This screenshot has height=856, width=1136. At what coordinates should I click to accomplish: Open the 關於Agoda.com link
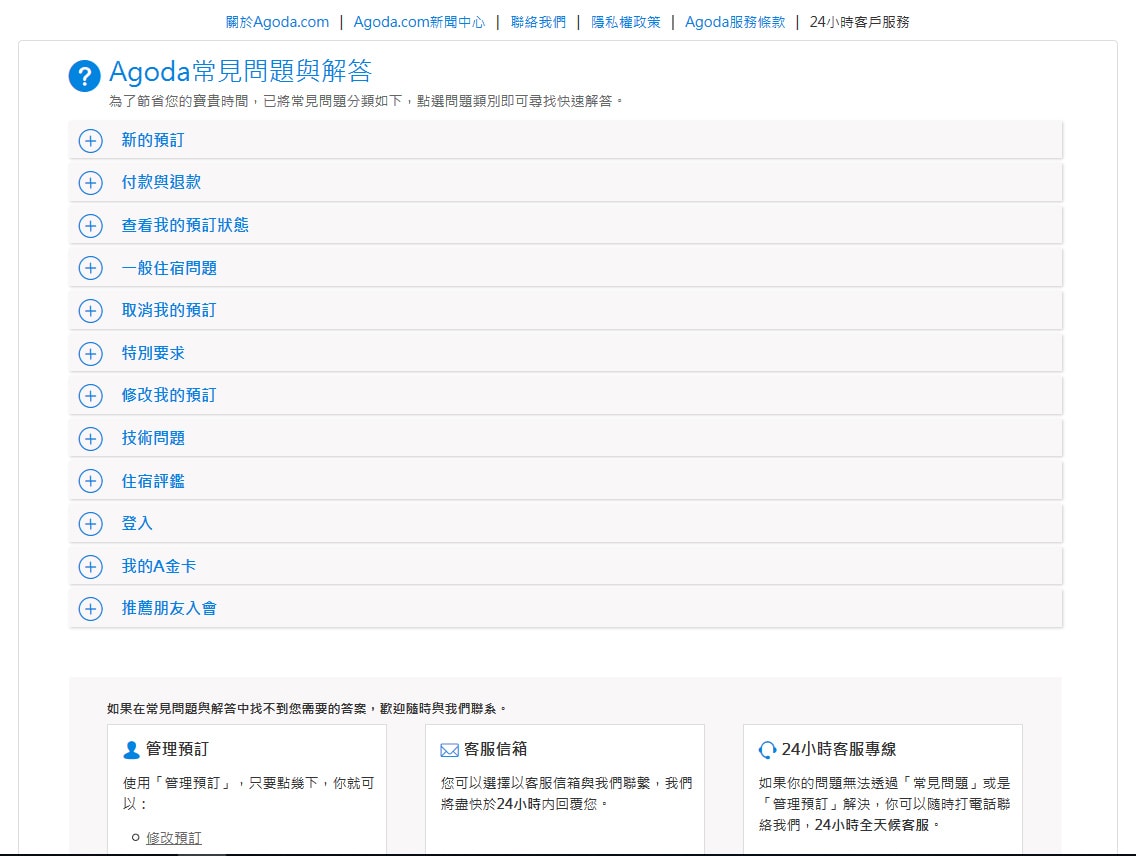click(x=277, y=22)
